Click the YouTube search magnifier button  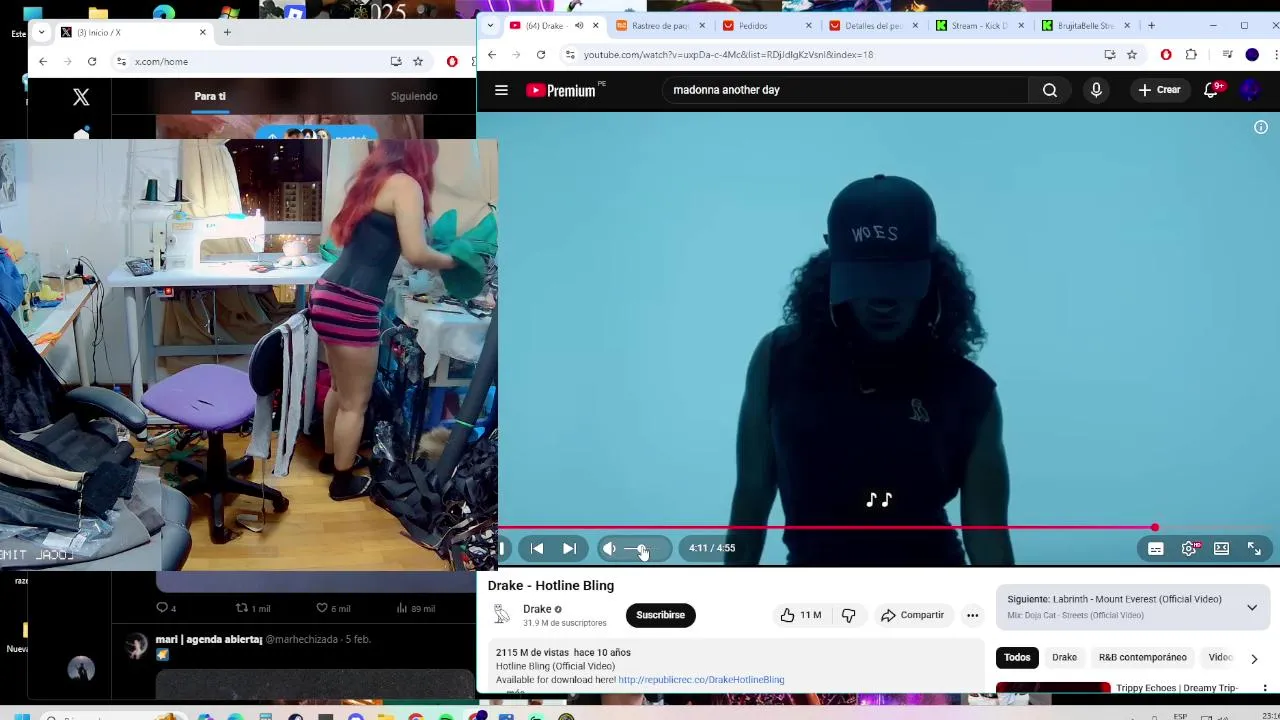tap(1050, 90)
